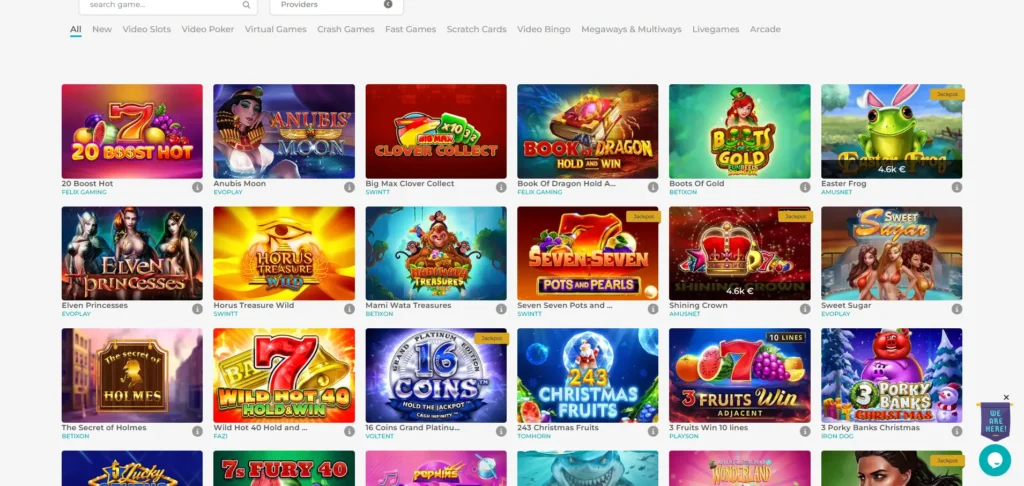
Task: Open info icon for 20 Boost Hot
Action: tap(197, 187)
